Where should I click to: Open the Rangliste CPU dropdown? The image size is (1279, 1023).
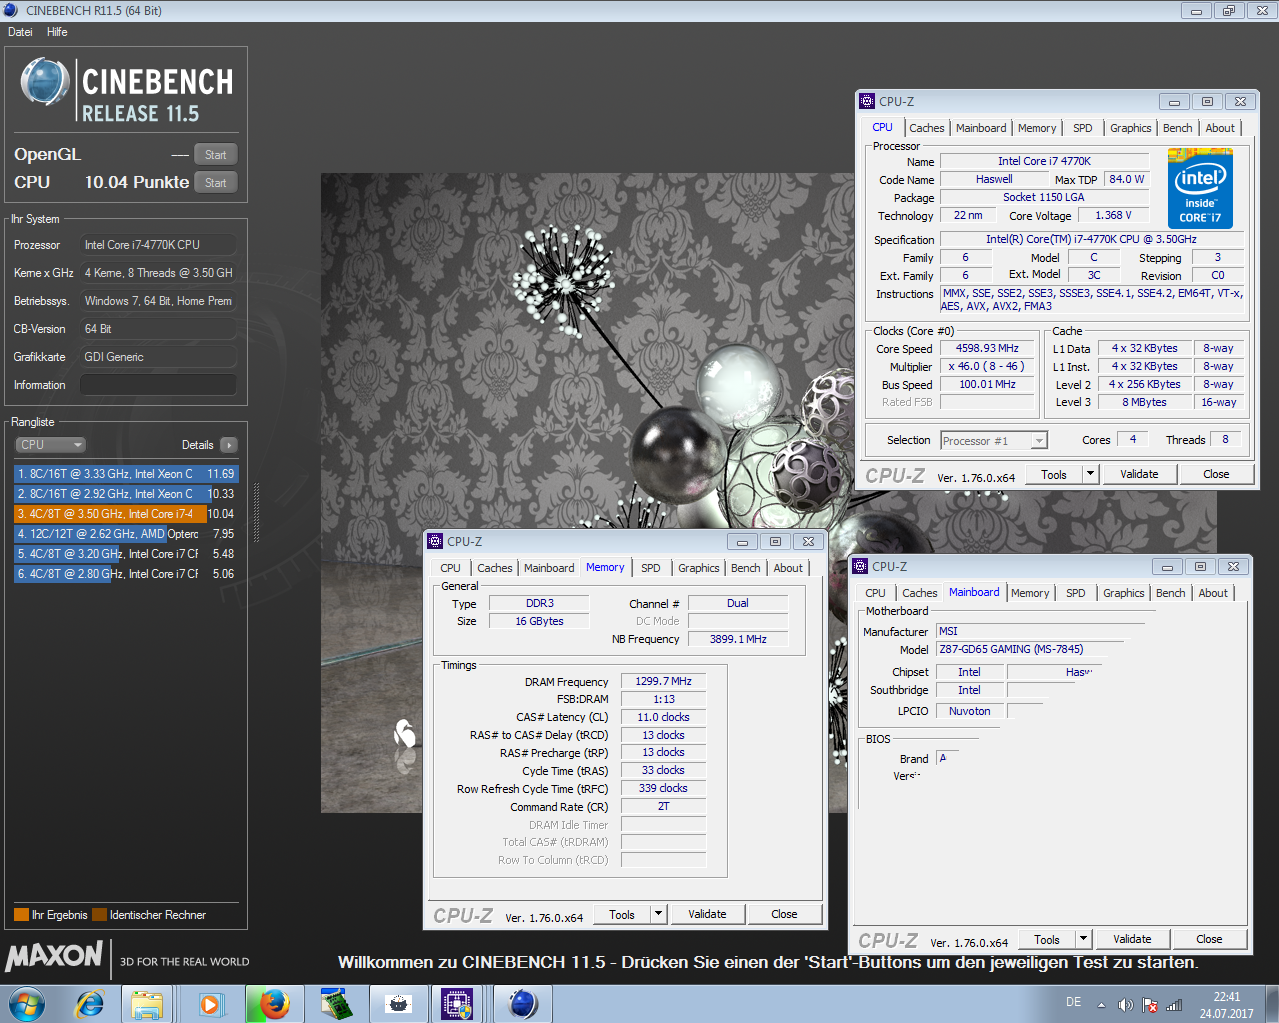pyautogui.click(x=50, y=445)
